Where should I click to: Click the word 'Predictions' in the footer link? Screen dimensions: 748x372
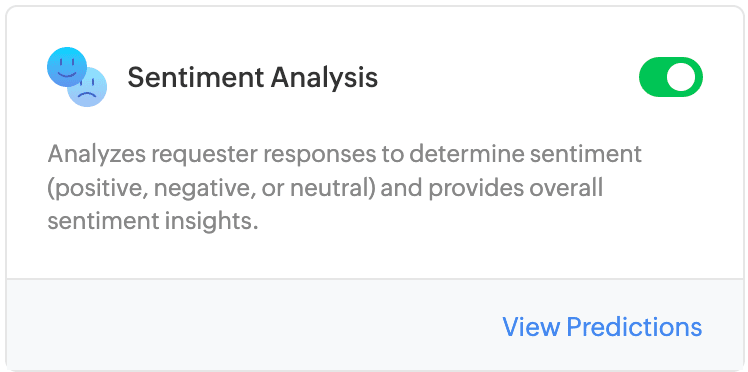click(634, 327)
